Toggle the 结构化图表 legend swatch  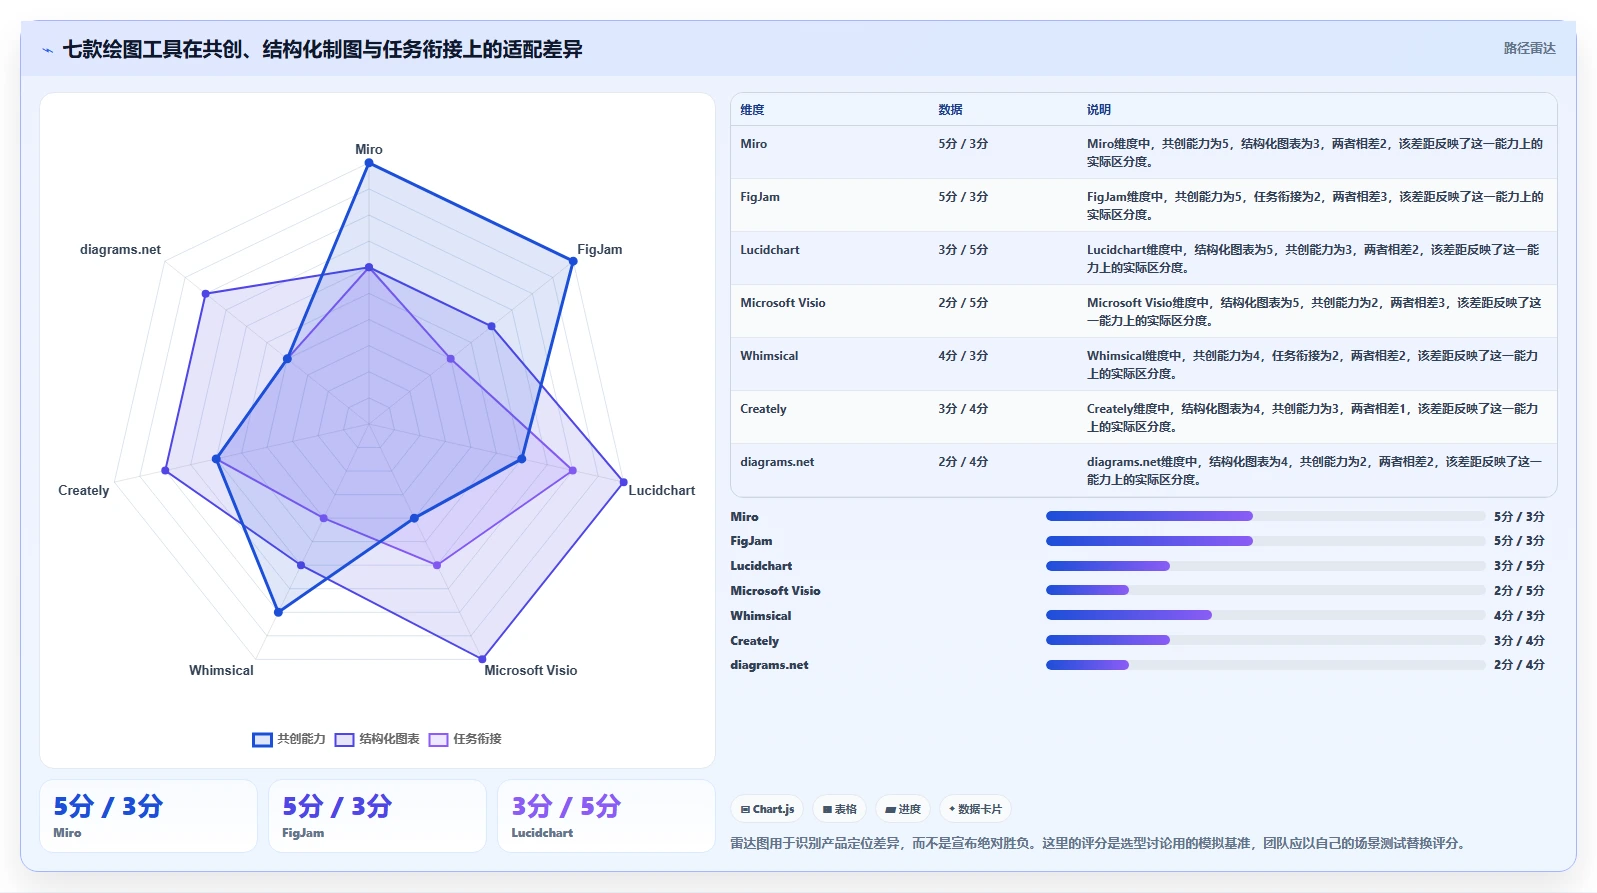pyautogui.click(x=344, y=740)
